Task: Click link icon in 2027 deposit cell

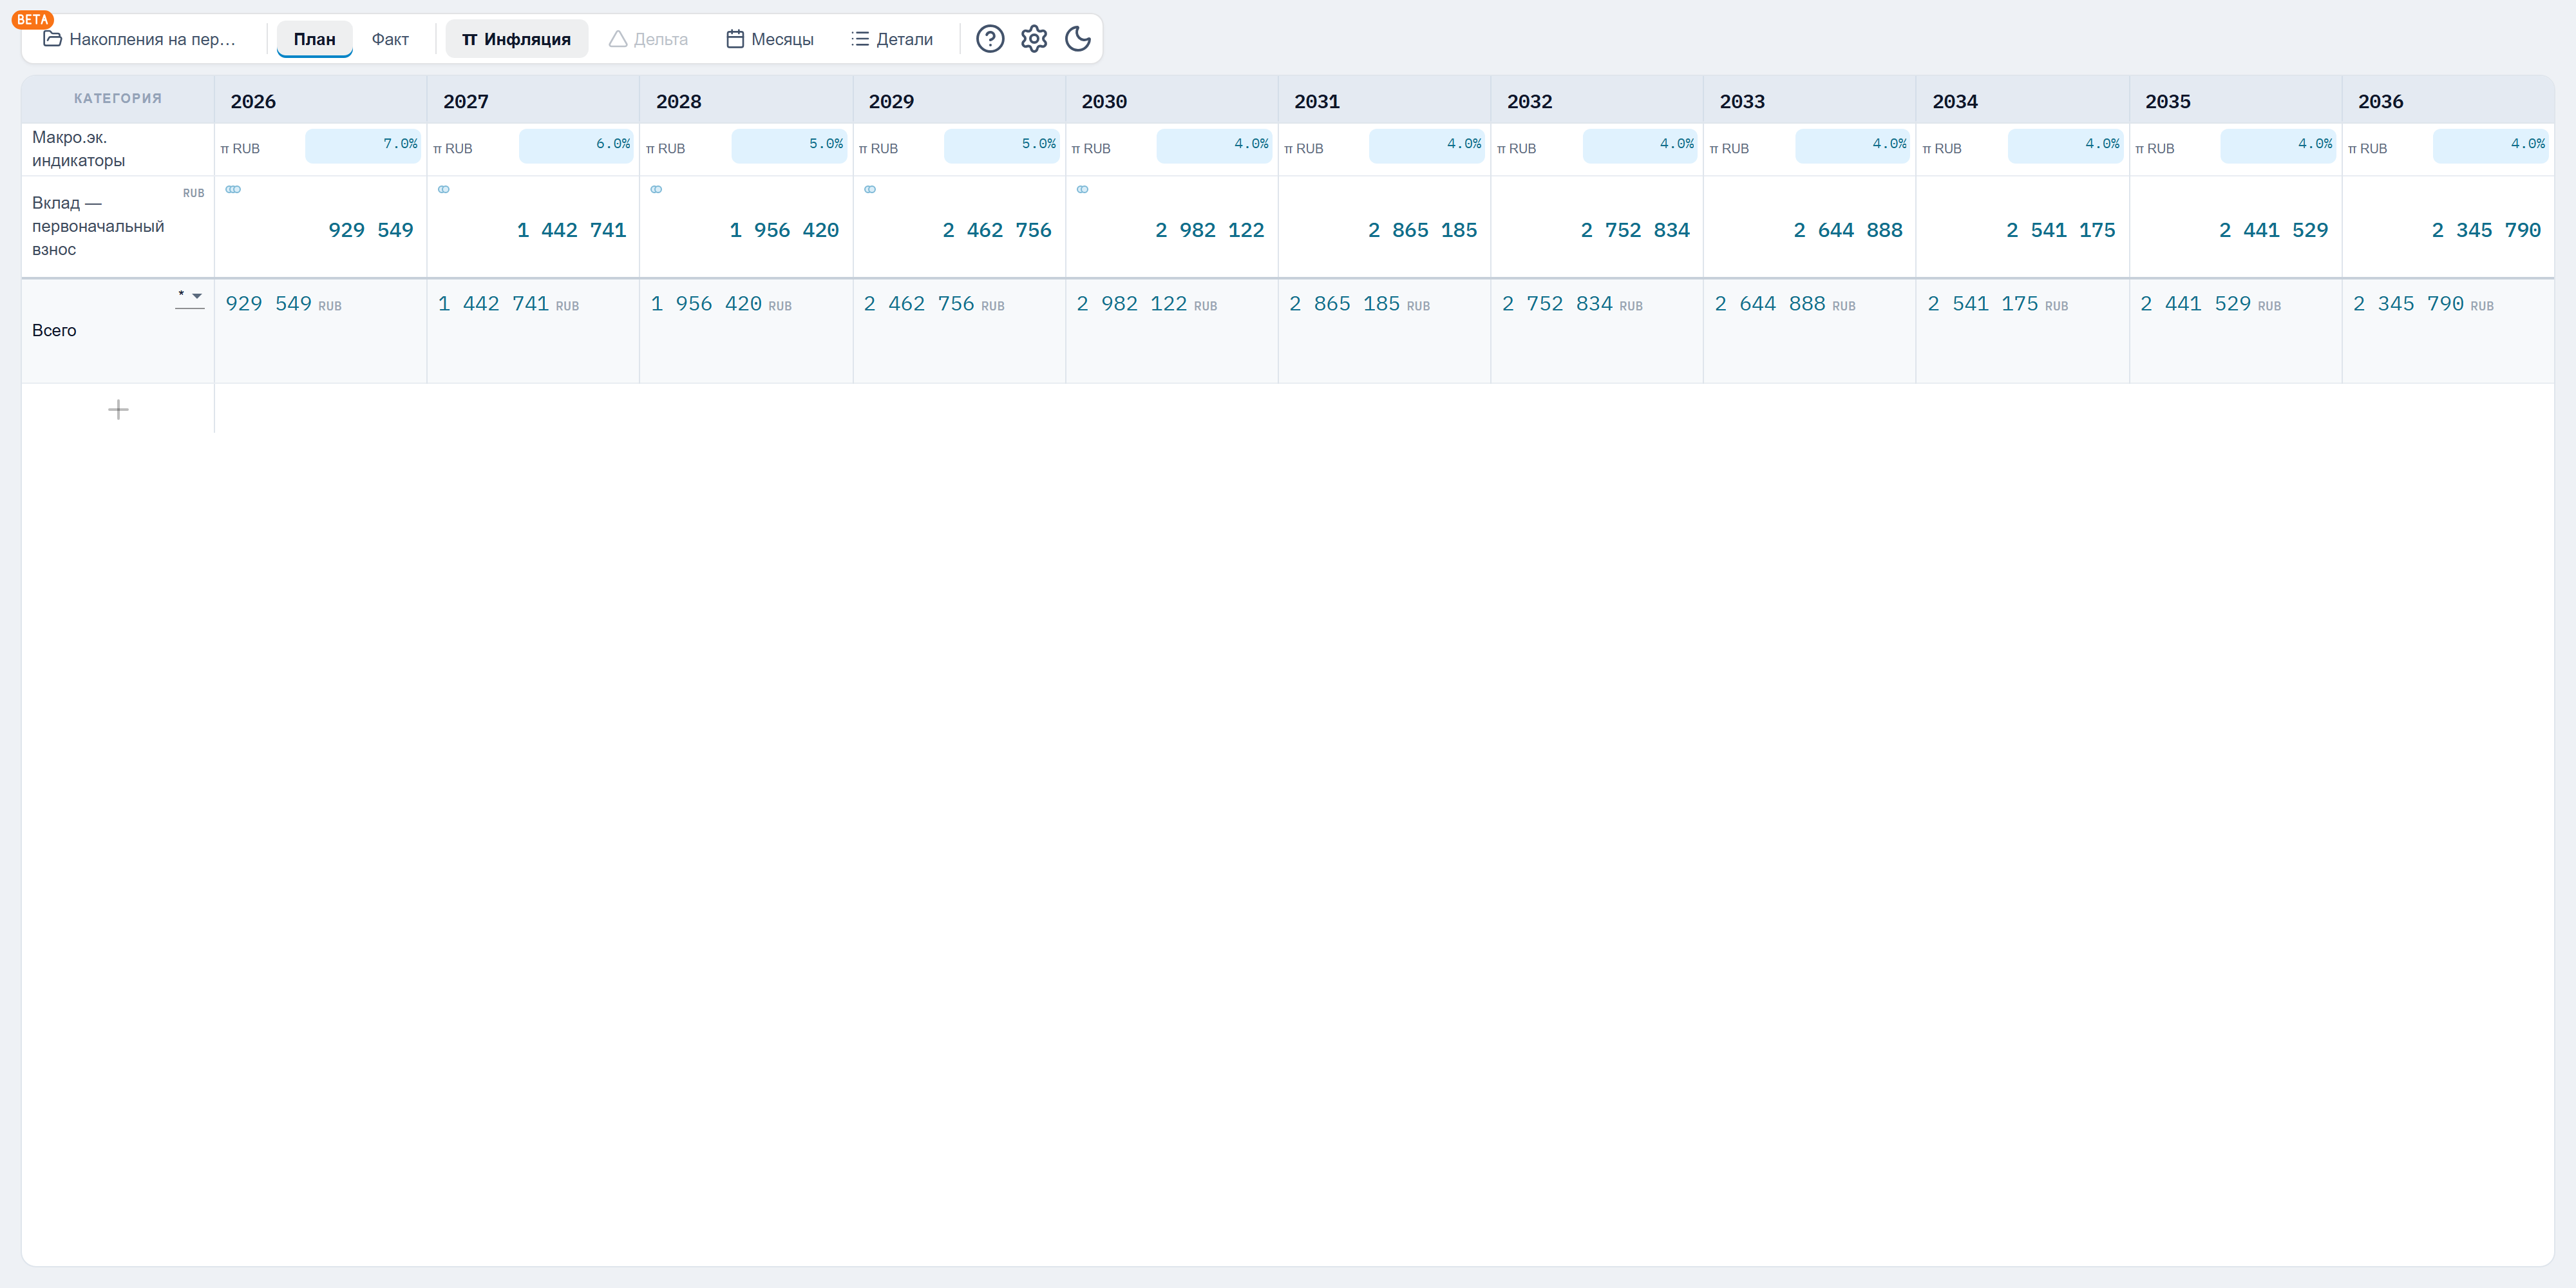Action: click(x=444, y=189)
